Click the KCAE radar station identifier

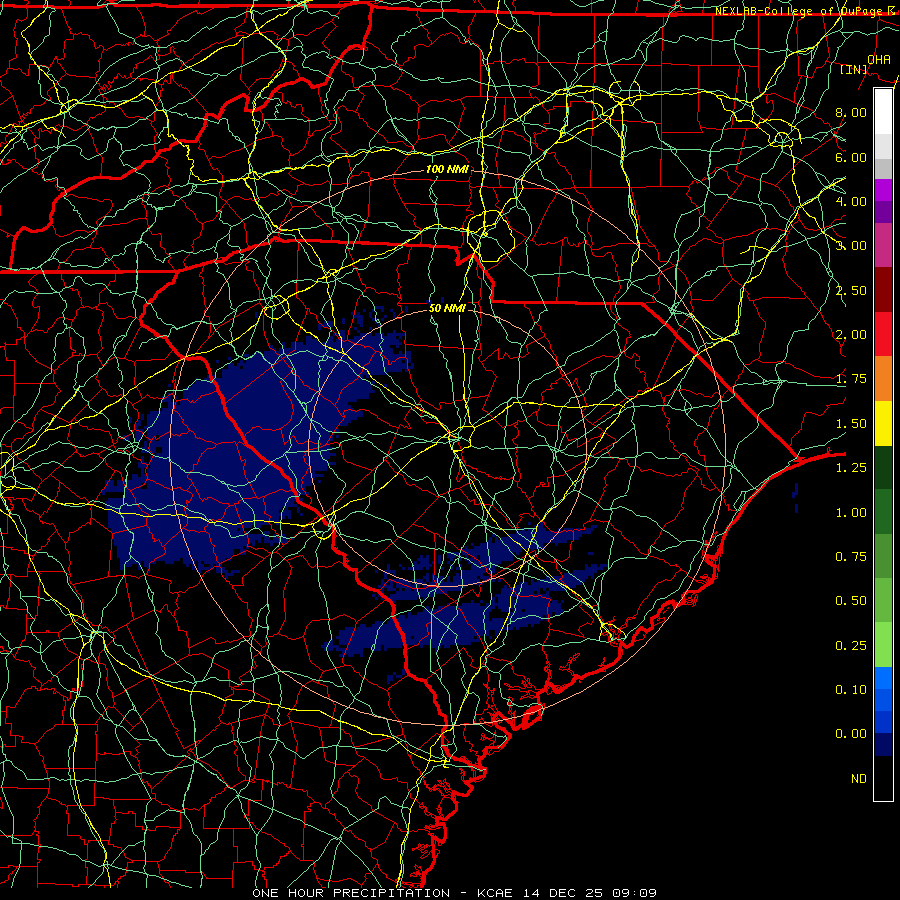coord(495,893)
